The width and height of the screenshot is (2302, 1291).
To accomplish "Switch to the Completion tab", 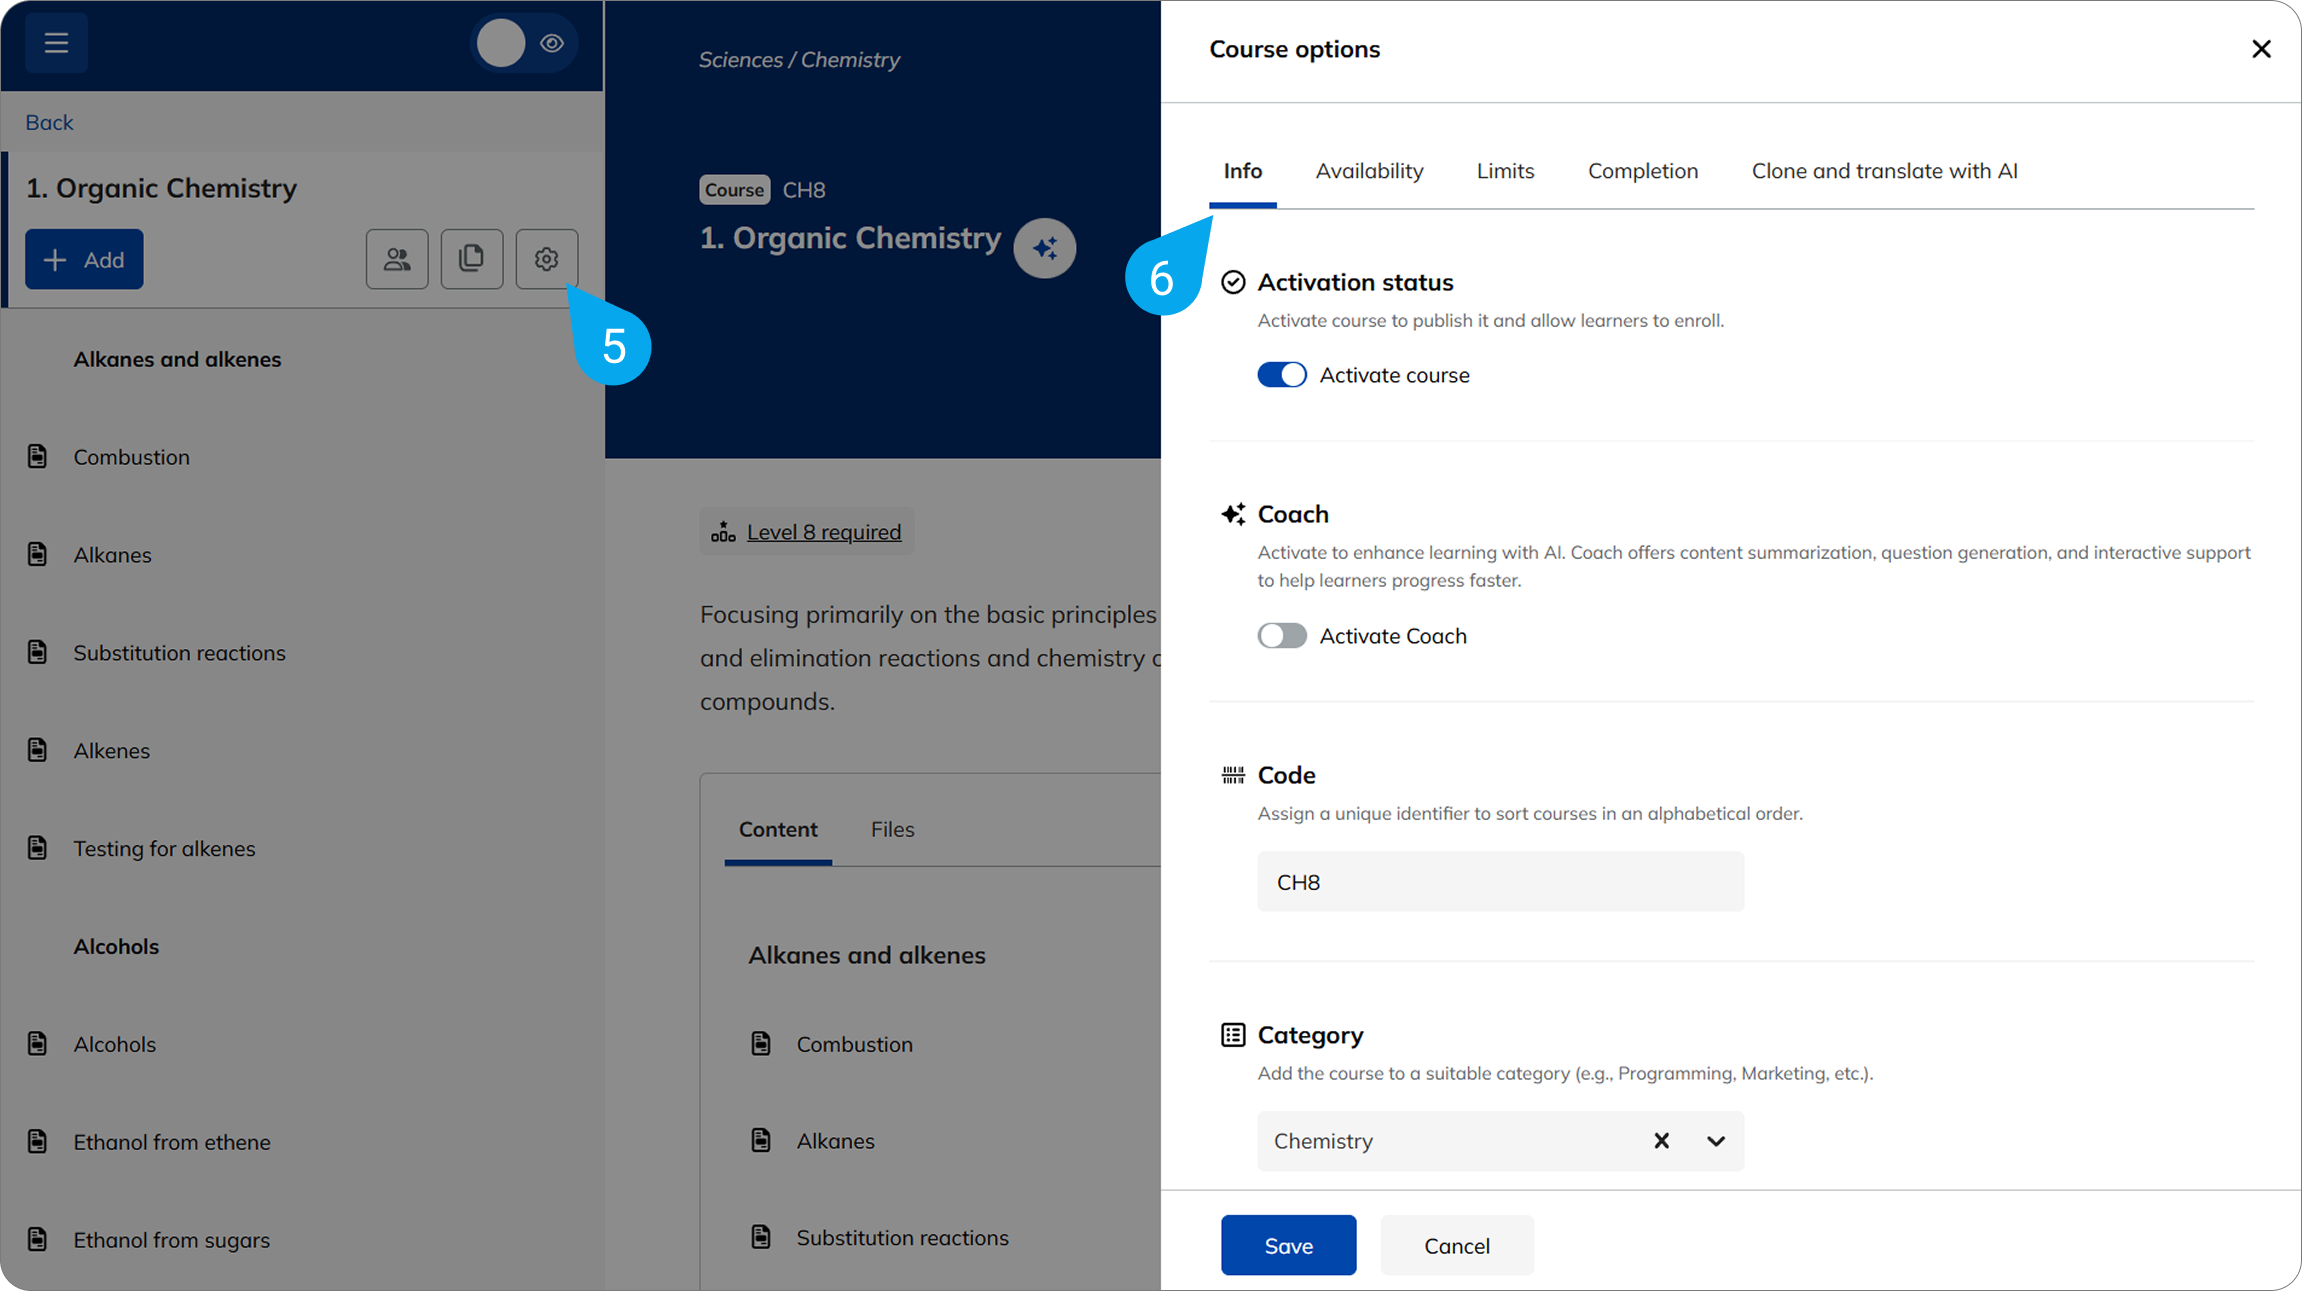I will tap(1643, 171).
